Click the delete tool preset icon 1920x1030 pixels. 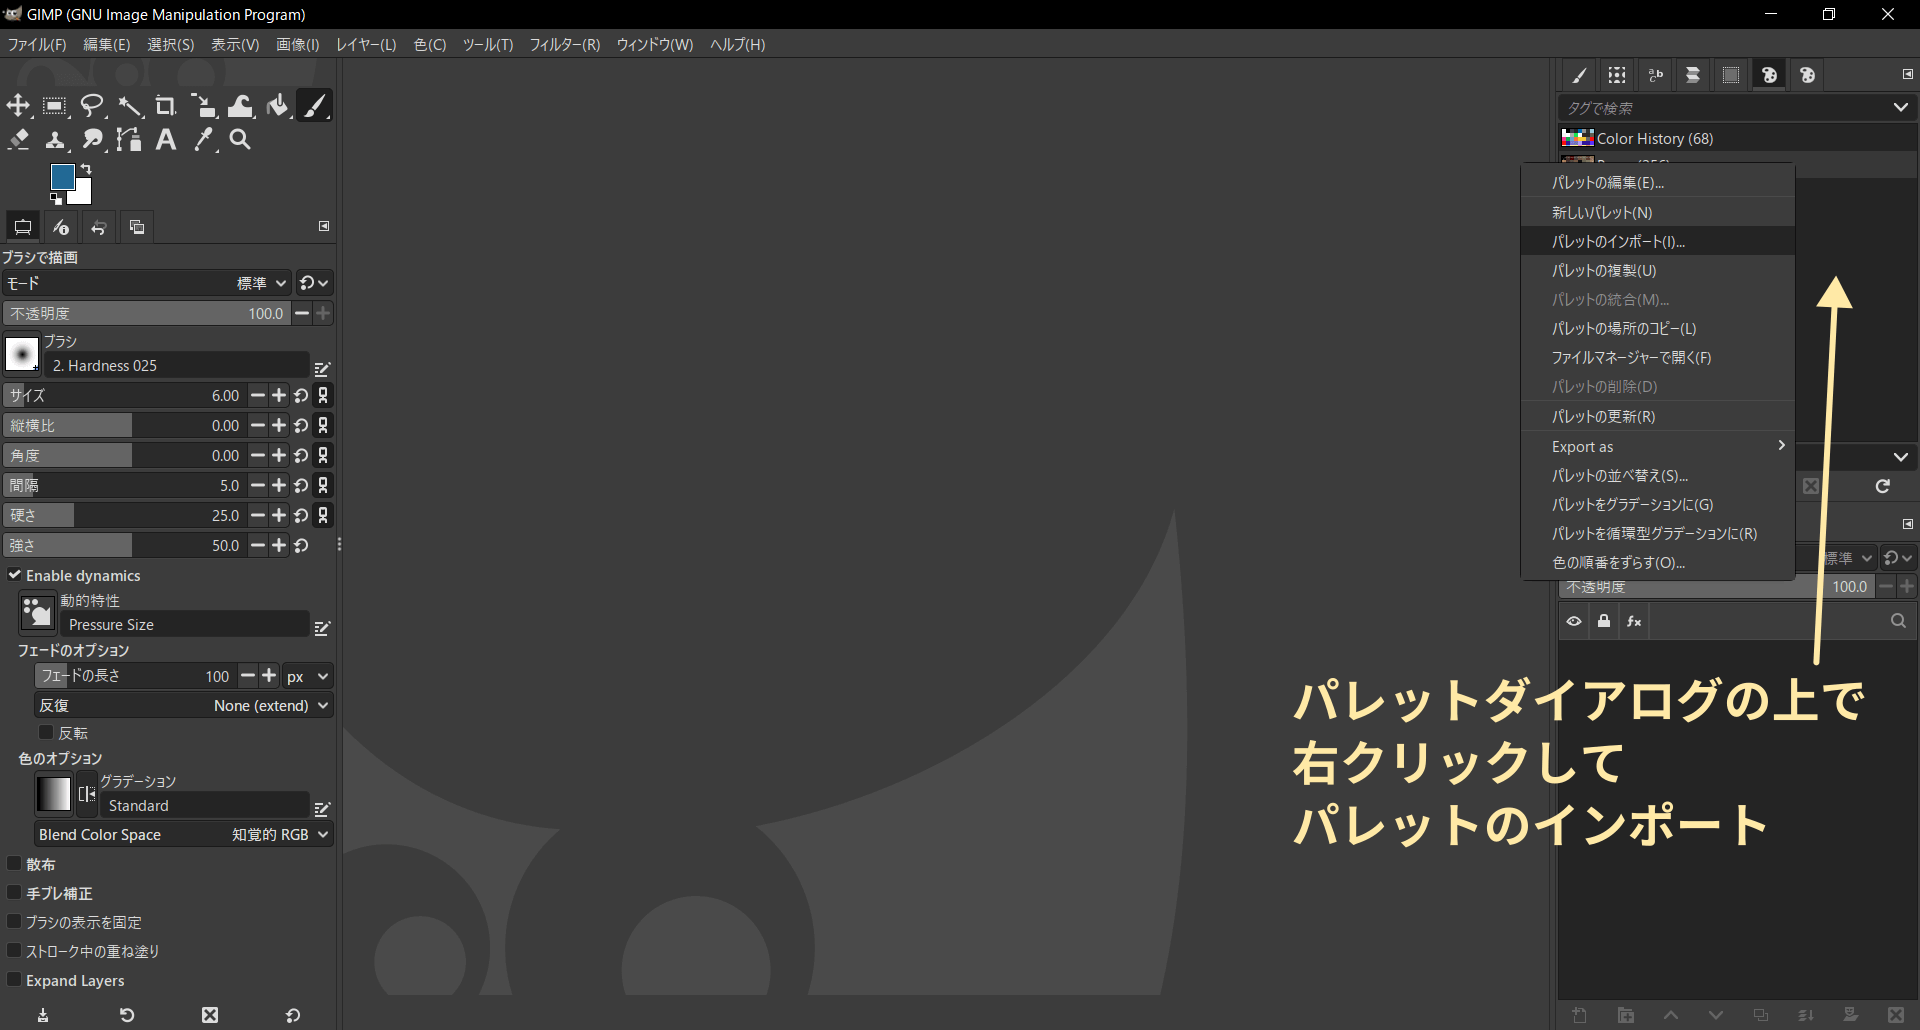(x=210, y=1015)
